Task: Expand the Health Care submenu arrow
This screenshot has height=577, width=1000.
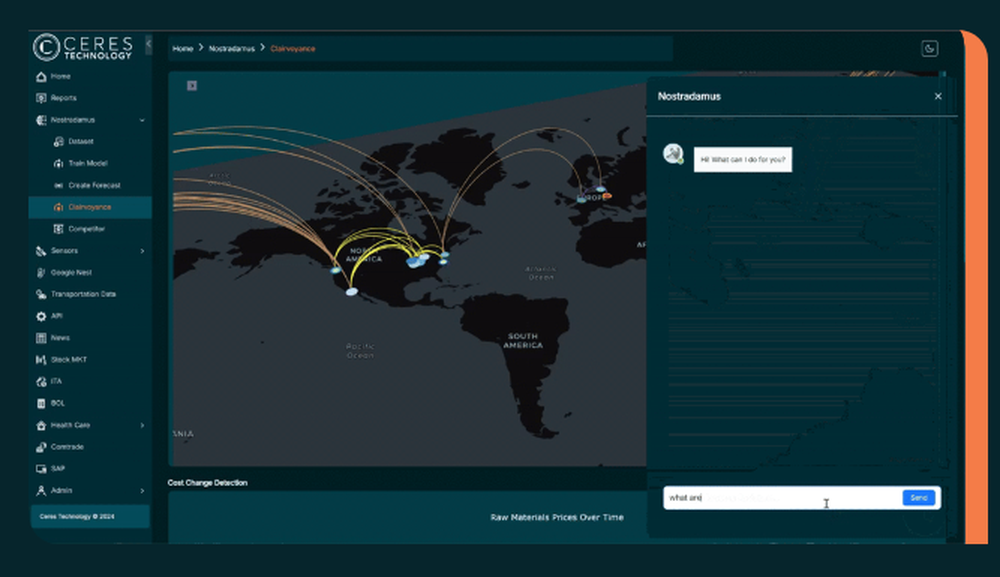Action: click(142, 425)
